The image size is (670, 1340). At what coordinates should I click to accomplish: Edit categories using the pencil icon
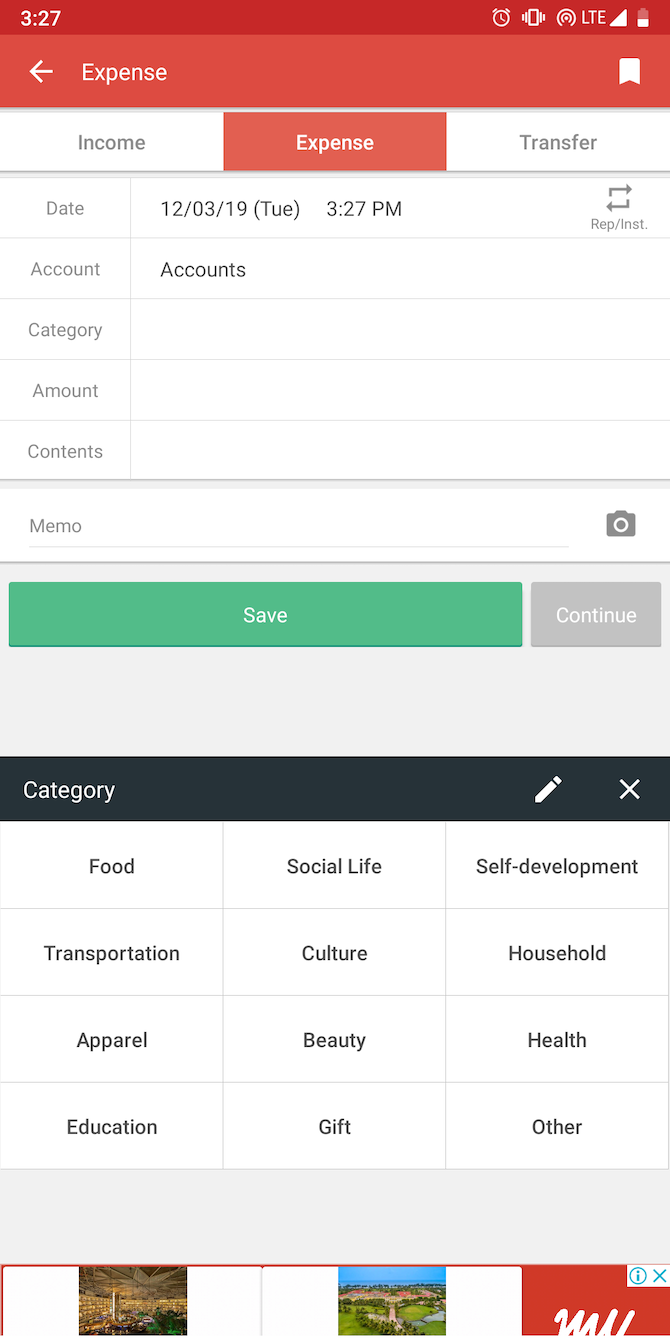[548, 789]
